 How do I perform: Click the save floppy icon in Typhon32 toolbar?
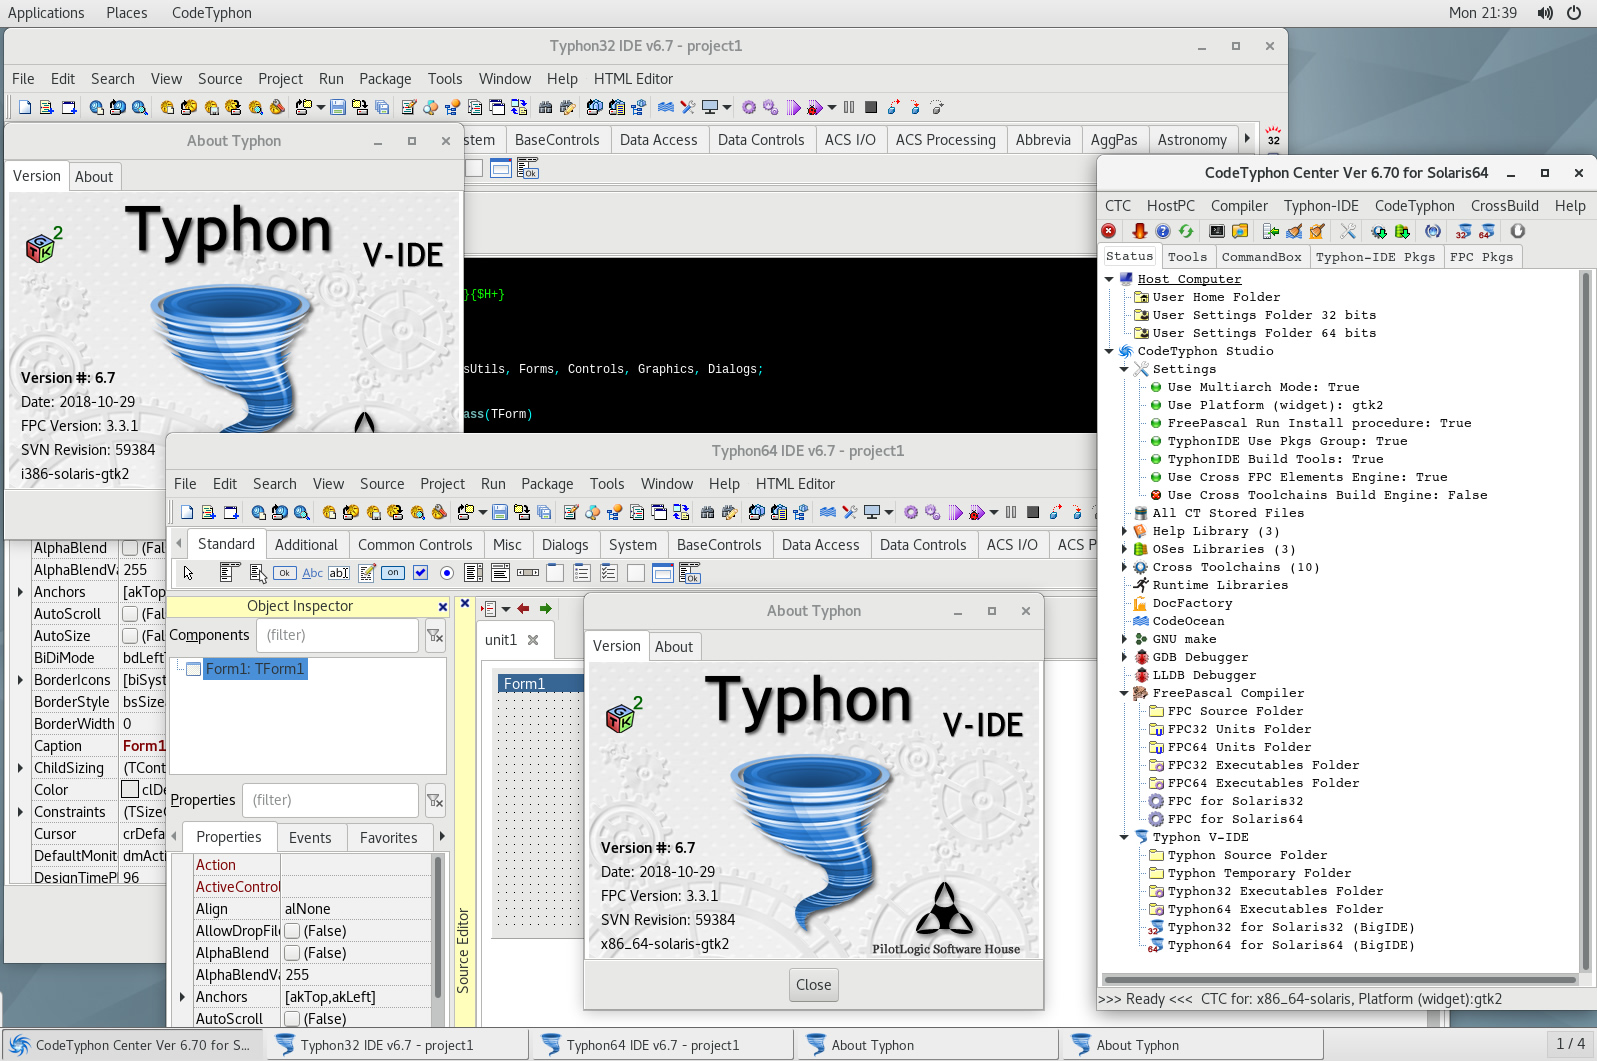click(x=338, y=107)
